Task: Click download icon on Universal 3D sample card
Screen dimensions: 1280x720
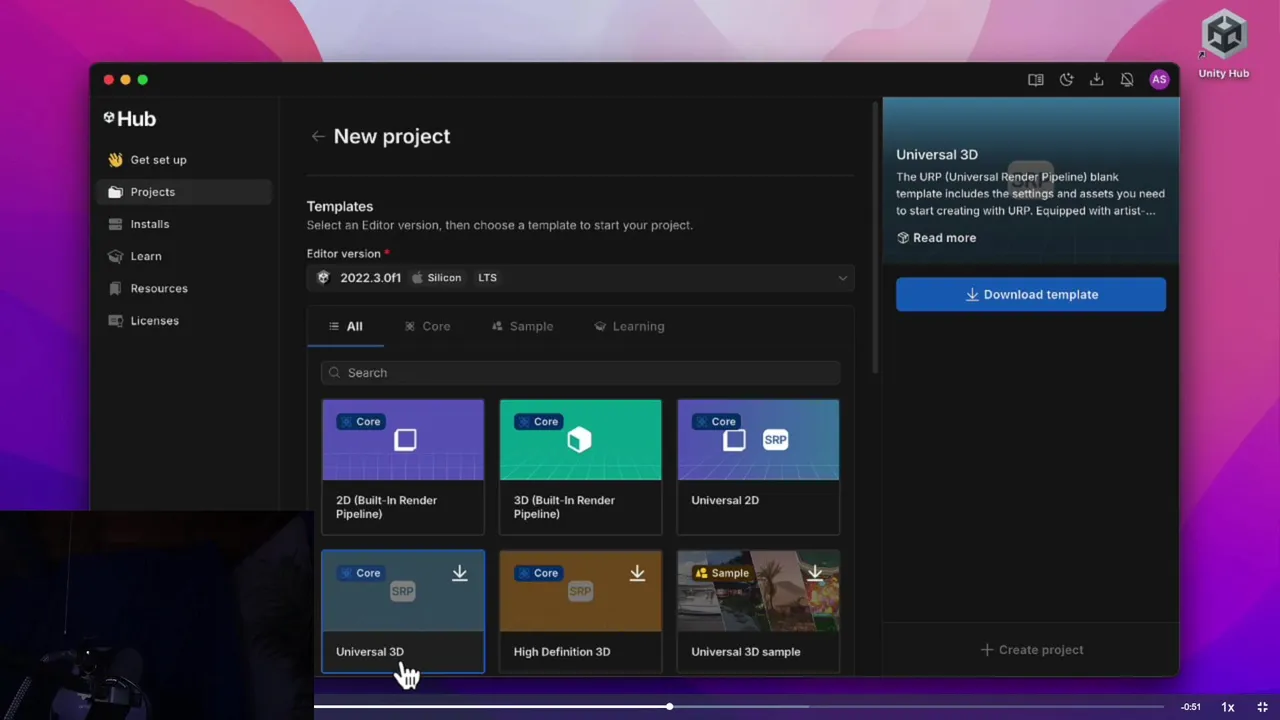Action: click(815, 573)
